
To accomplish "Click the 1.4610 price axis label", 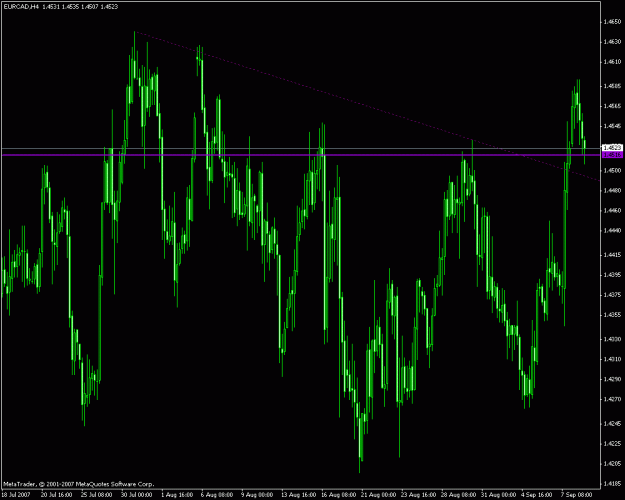I will pos(612,62).
